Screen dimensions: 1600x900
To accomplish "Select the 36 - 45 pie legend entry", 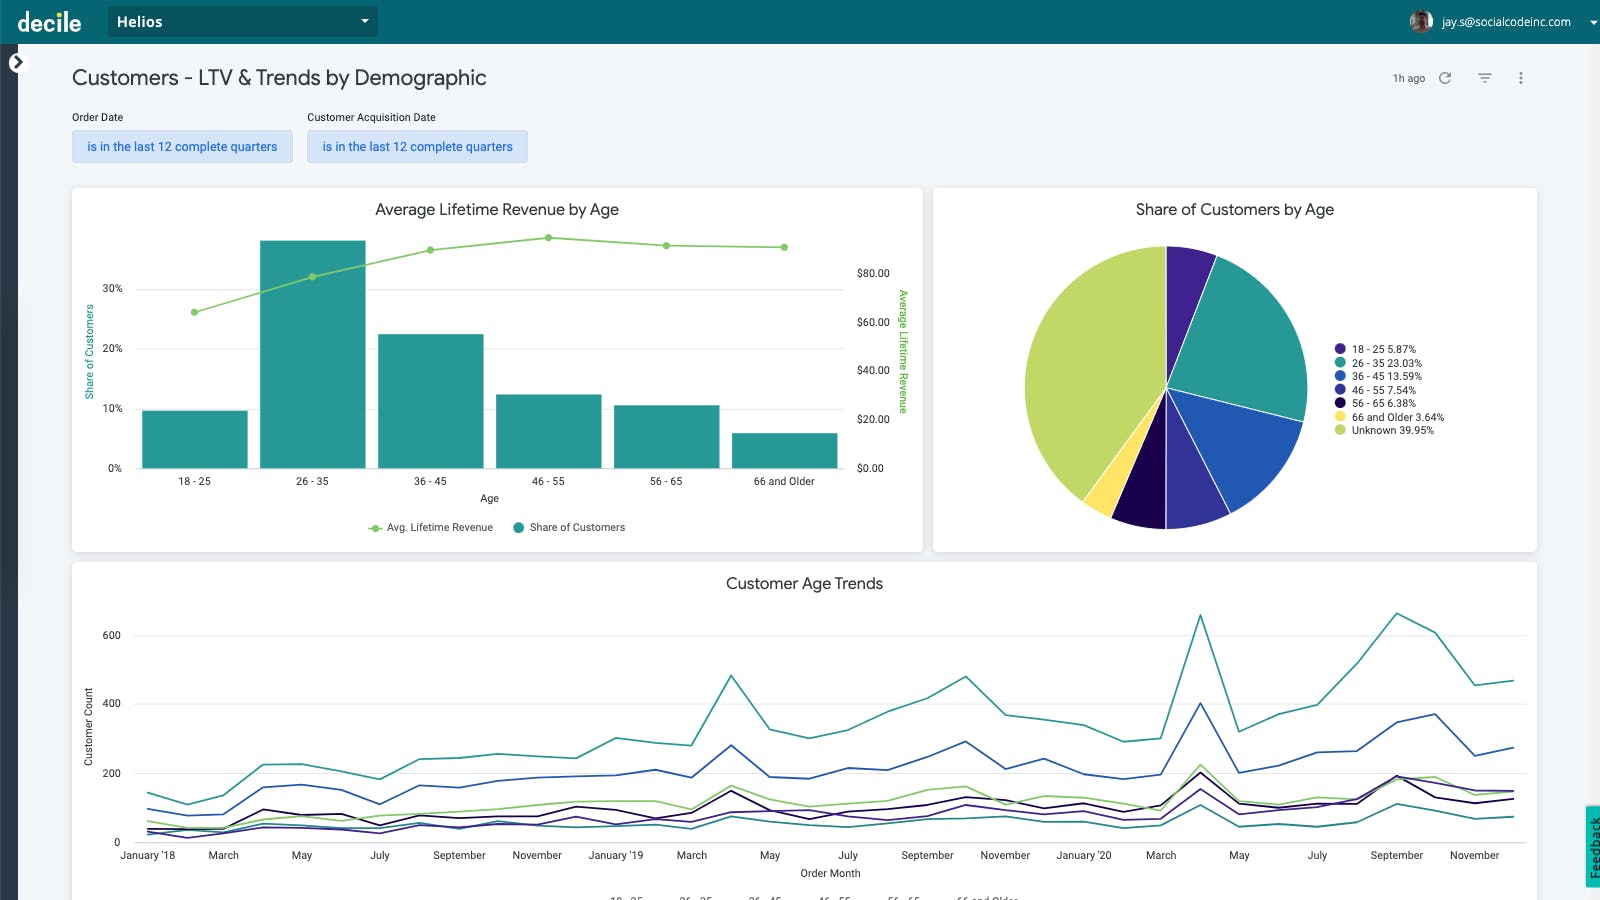I will point(1378,376).
